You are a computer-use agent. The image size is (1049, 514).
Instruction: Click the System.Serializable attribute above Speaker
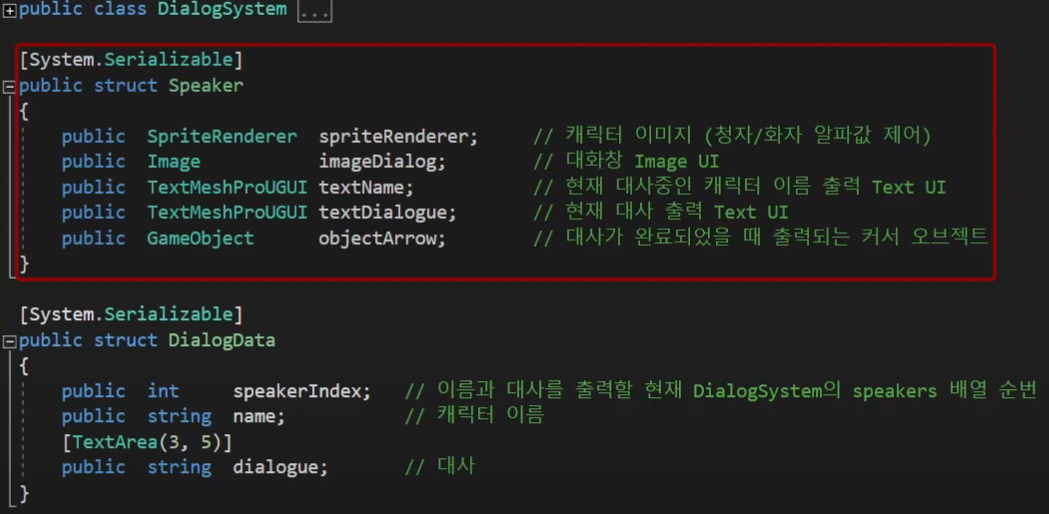(131, 60)
